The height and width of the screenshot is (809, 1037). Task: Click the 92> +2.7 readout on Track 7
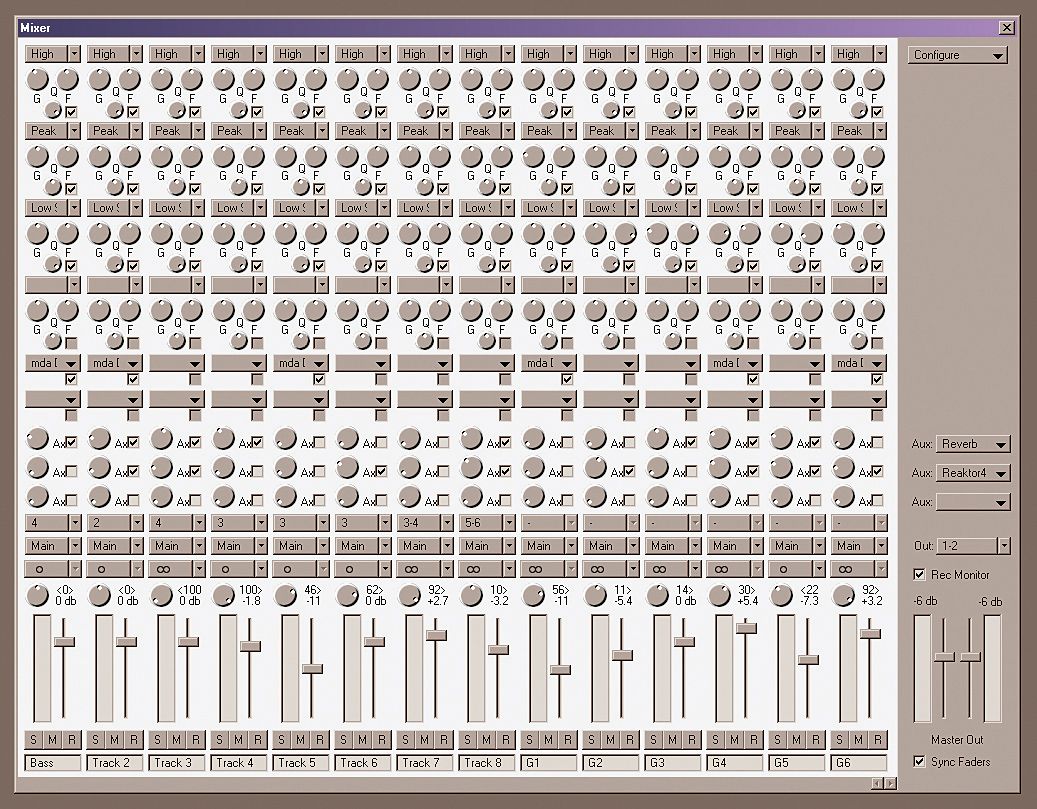[438, 595]
